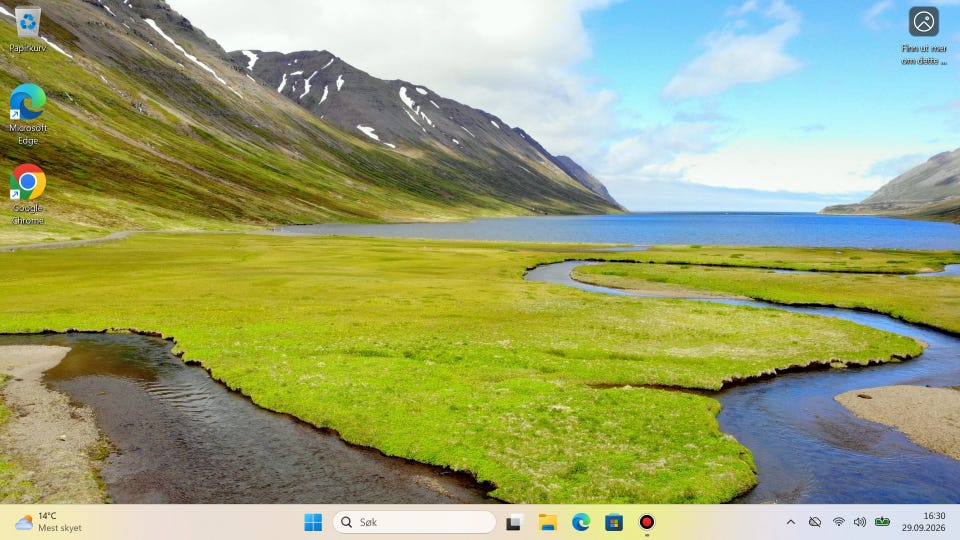The image size is (960, 540).
Task: Launch File Explorer from the taskbar
Action: pyautogui.click(x=547, y=522)
